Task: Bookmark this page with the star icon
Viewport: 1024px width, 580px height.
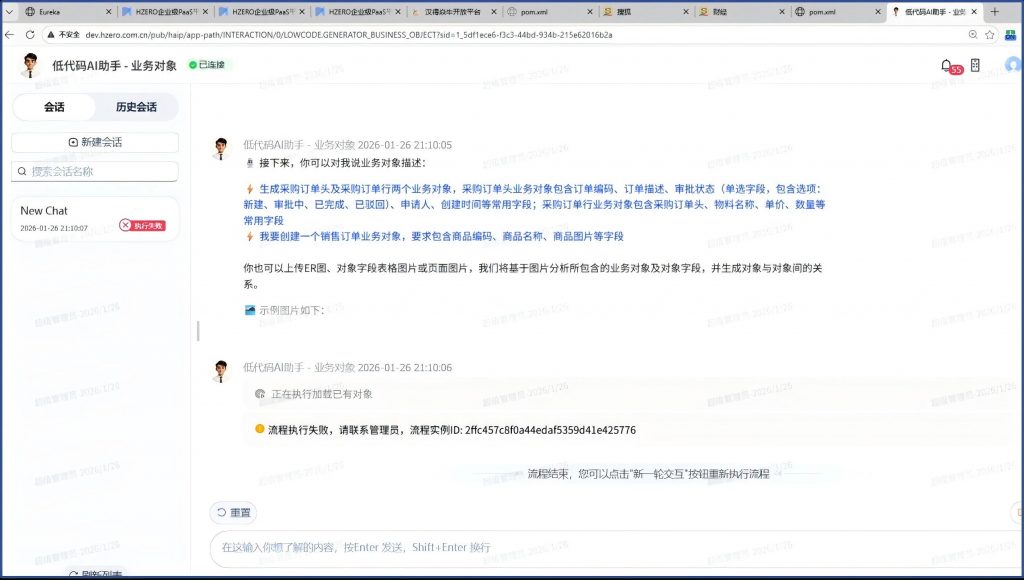Action: pos(990,34)
